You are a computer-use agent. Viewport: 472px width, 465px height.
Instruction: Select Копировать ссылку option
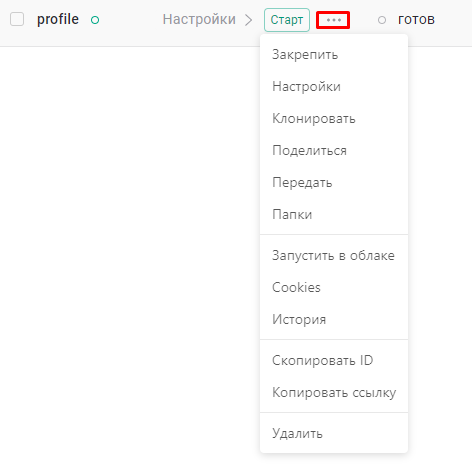334,393
